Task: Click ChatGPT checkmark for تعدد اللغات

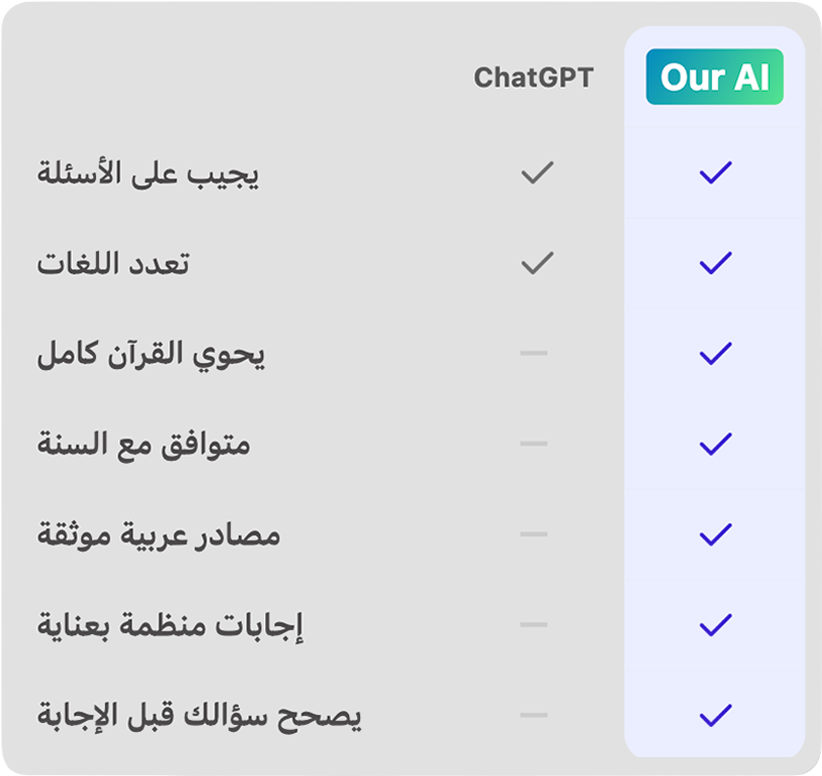Action: (537, 263)
